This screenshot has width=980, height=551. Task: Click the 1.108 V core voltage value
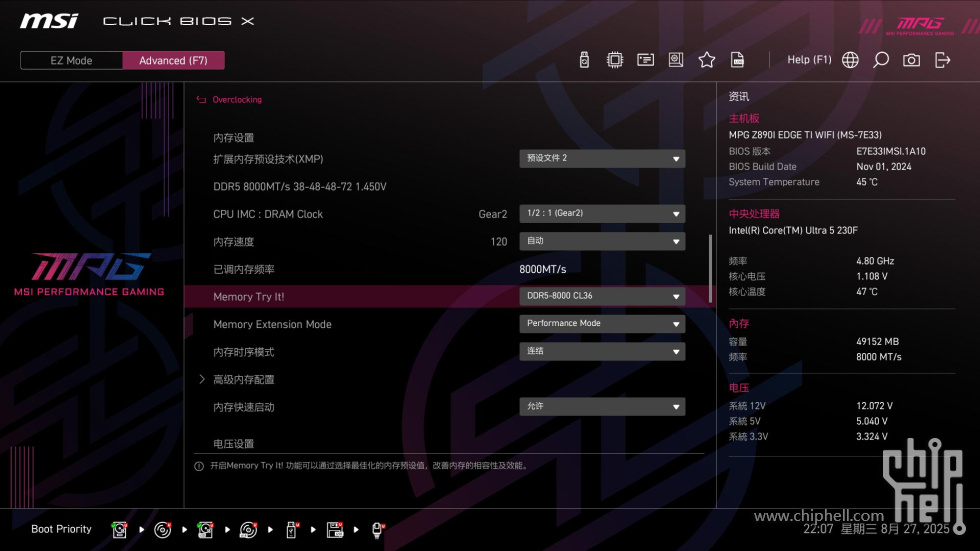tap(872, 276)
